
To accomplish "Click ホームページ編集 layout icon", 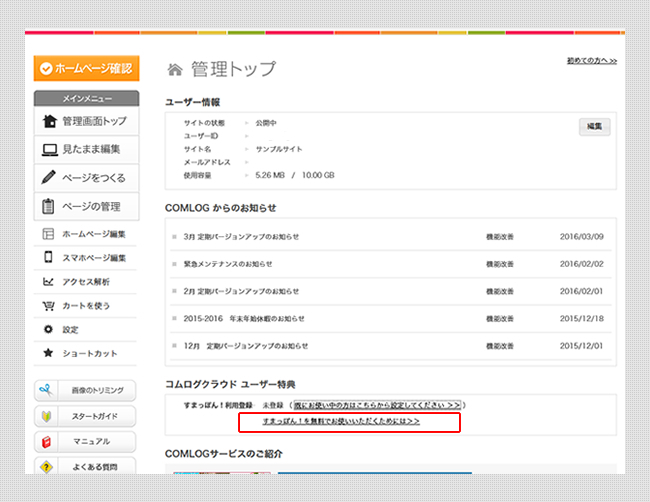I will [48, 234].
